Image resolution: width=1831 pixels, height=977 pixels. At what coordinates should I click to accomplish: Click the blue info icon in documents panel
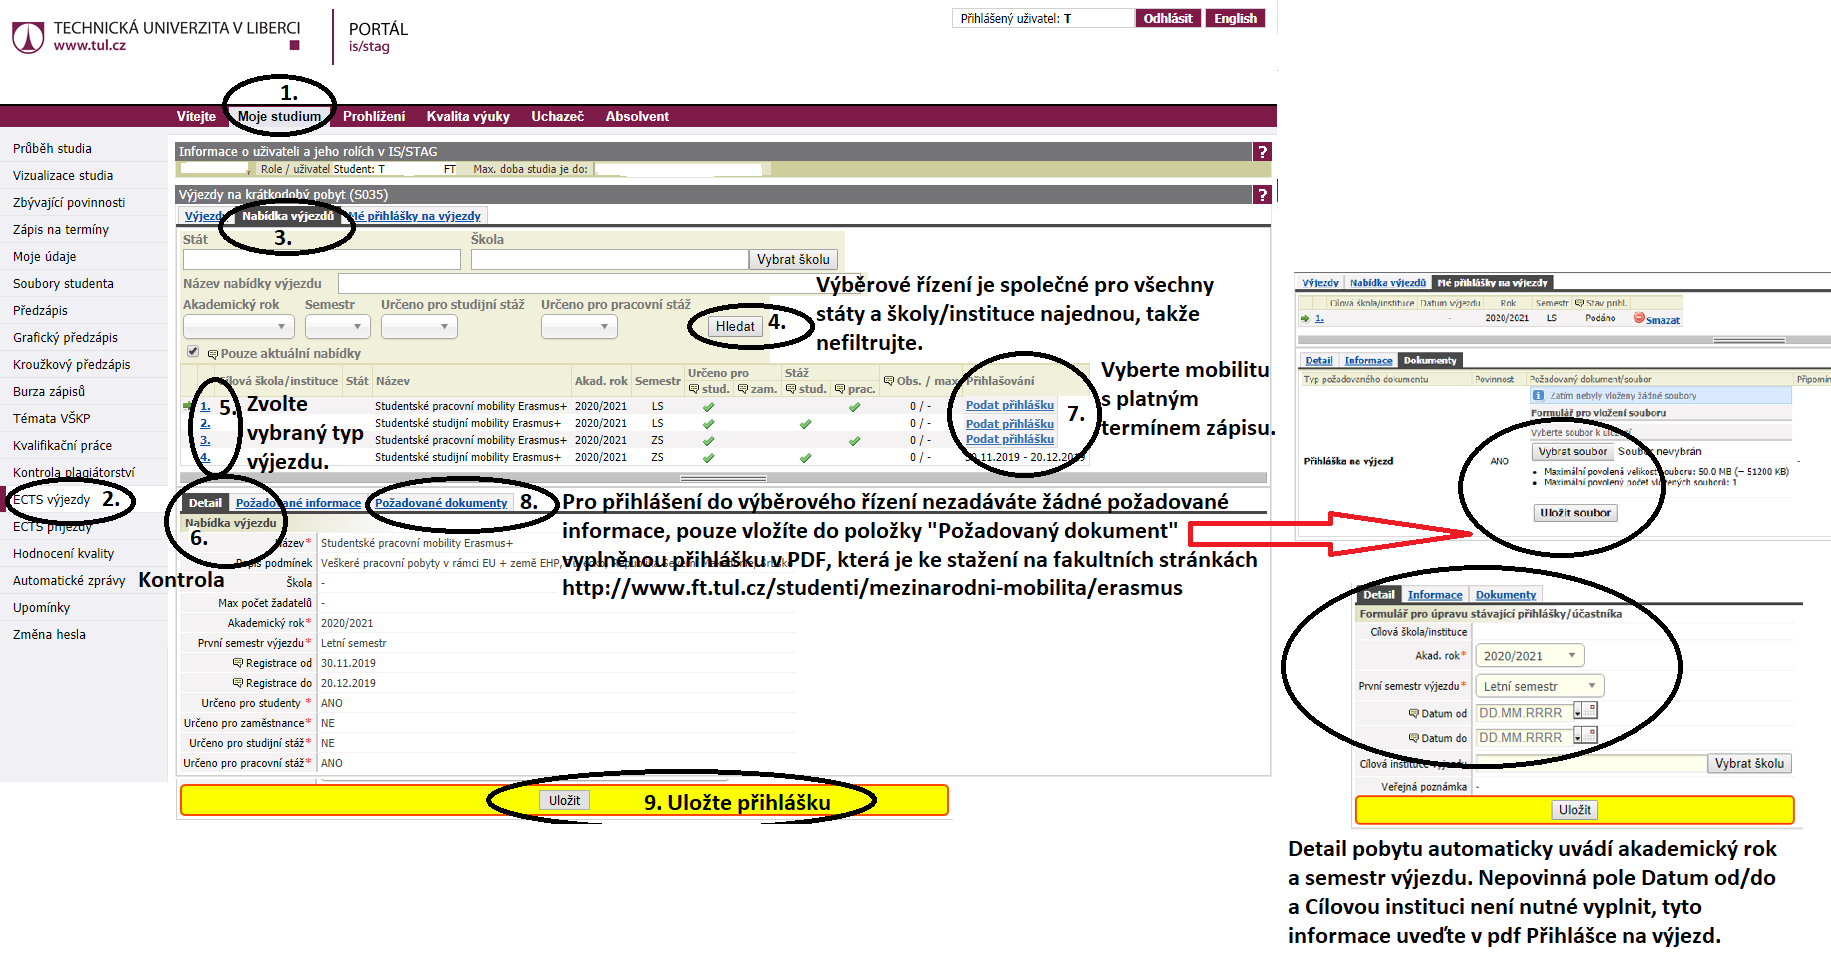coord(1538,396)
